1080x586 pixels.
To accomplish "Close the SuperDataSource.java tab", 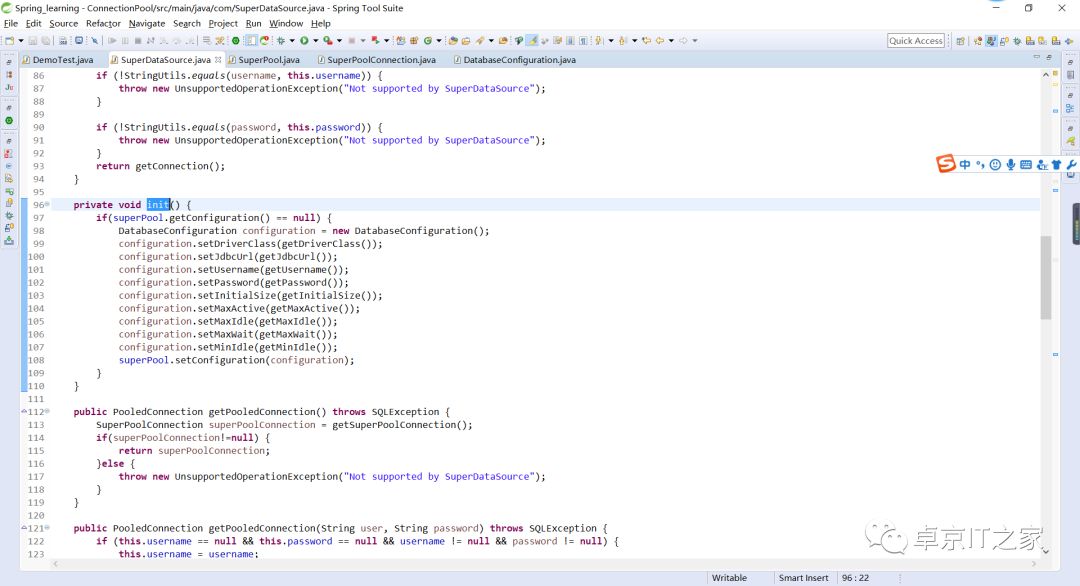I will tap(218, 59).
